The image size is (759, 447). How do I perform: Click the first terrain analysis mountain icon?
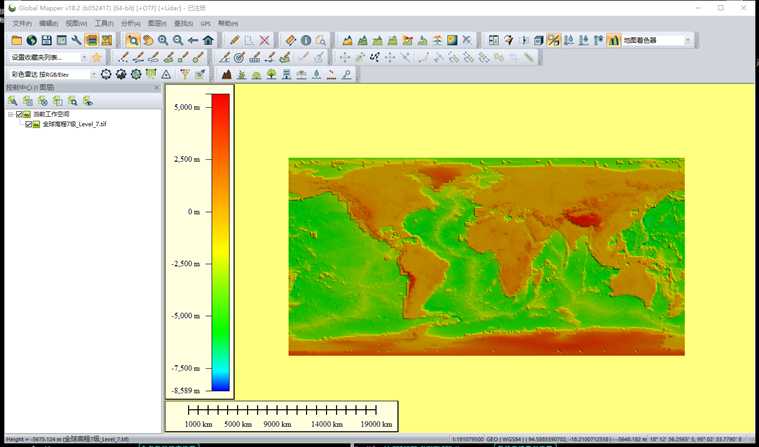coord(347,40)
